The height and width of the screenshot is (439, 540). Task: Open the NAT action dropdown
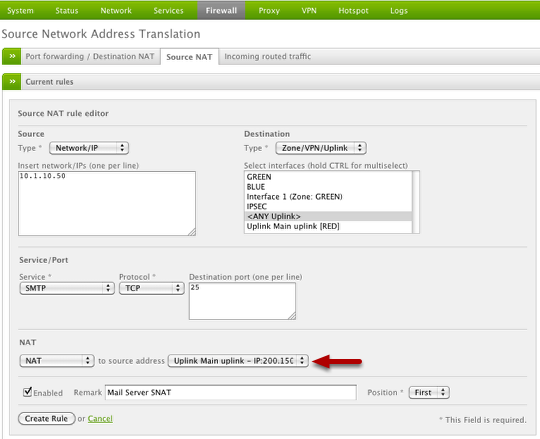tap(57, 360)
